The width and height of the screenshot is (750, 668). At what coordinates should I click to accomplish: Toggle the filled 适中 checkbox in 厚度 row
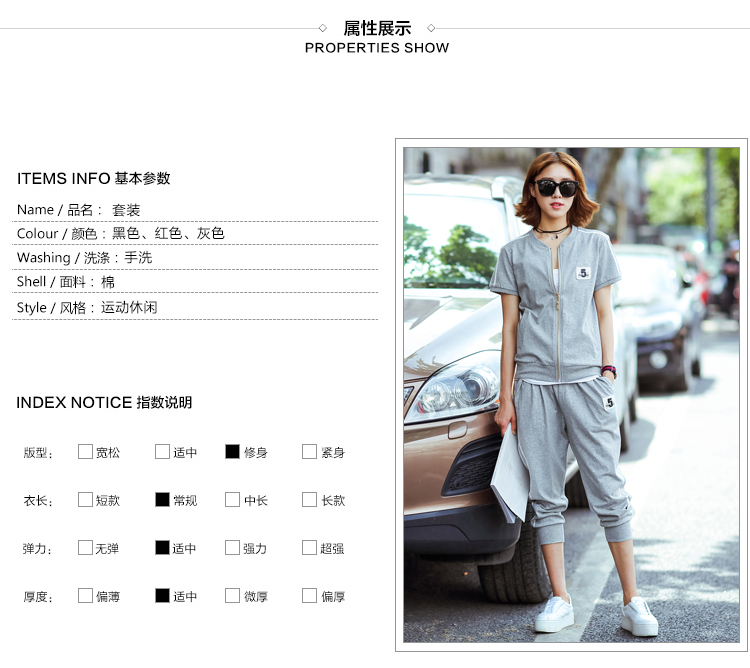click(x=162, y=595)
